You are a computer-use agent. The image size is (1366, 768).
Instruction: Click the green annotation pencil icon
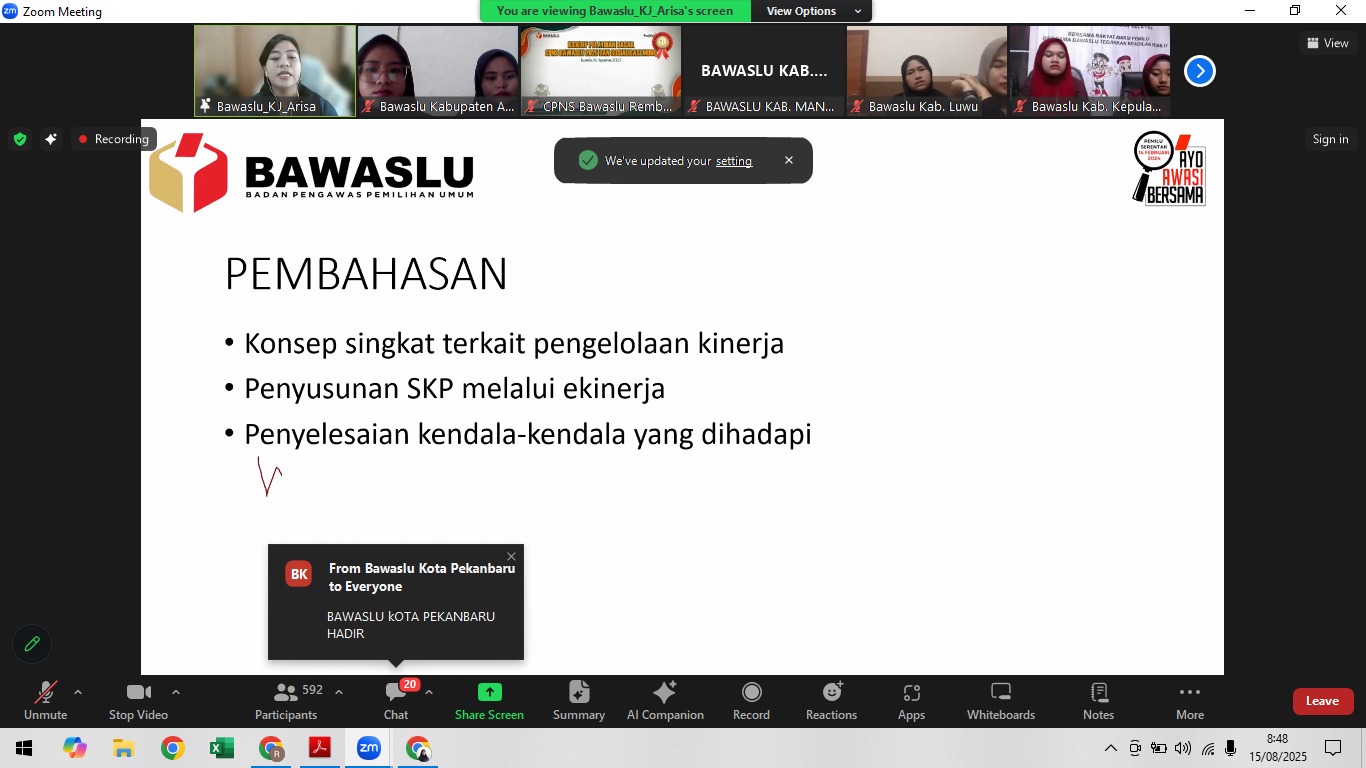tap(32, 644)
